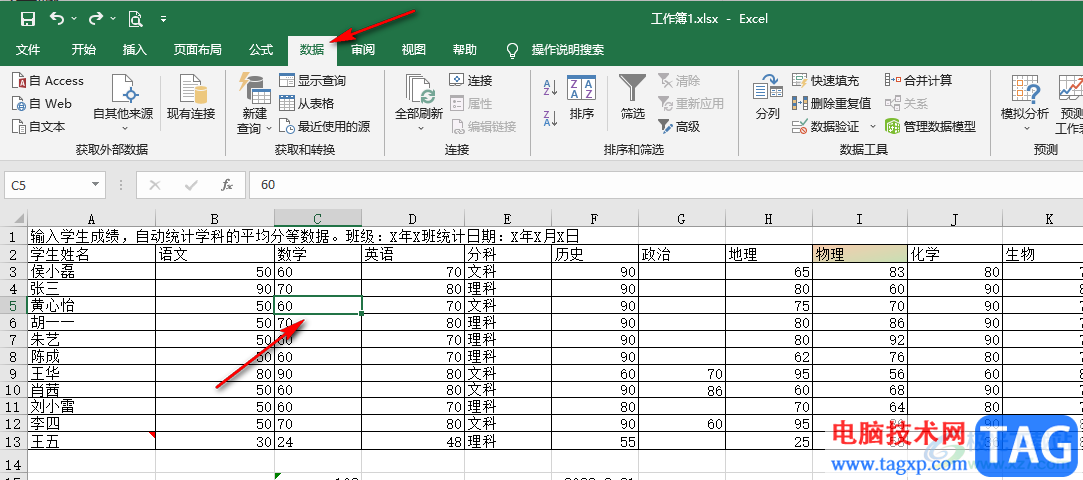Click 从表格 to query from table
This screenshot has height=480, width=1083.
tap(307, 104)
